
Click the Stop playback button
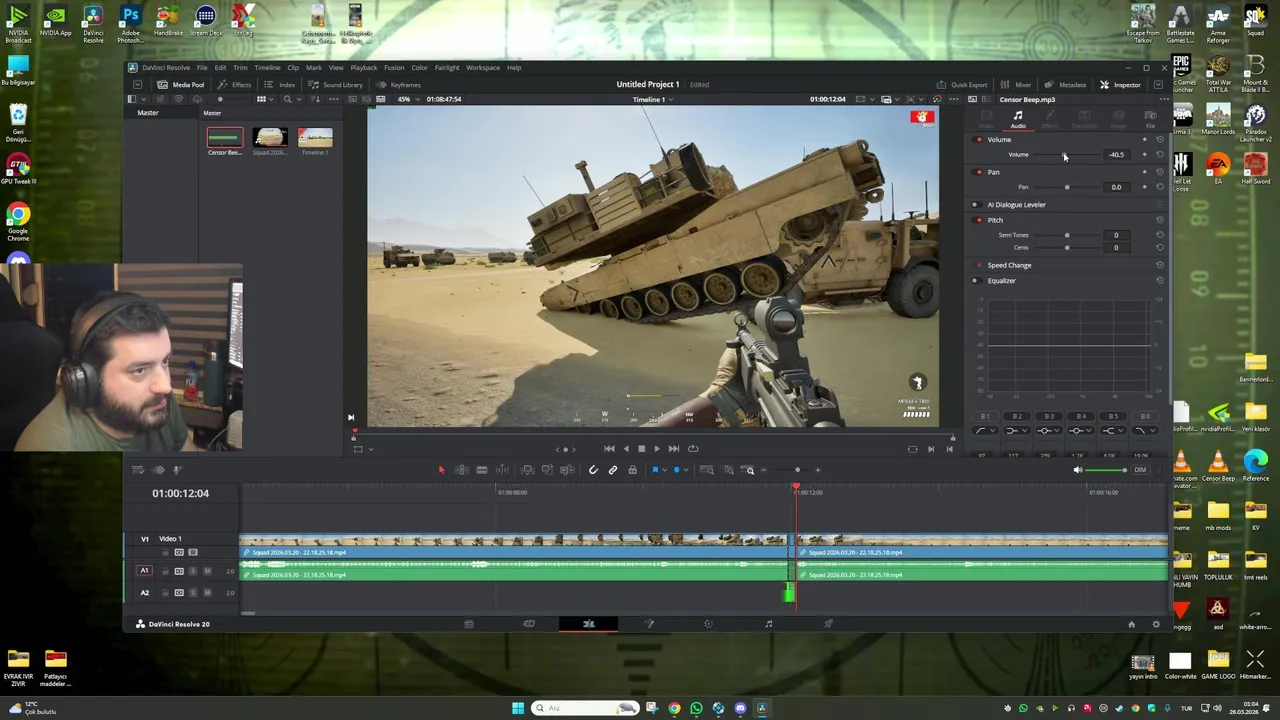point(641,449)
